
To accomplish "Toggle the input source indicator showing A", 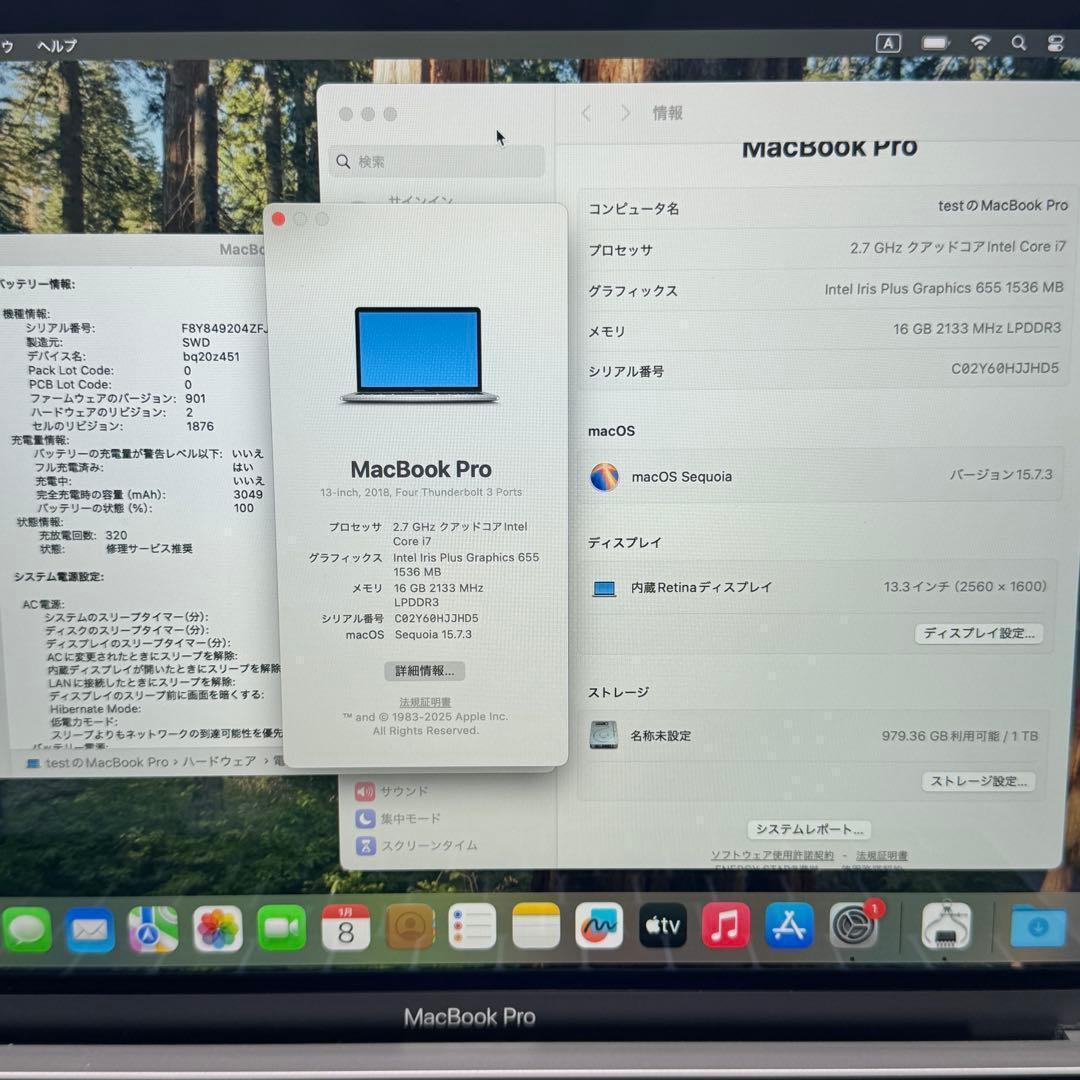I will (889, 43).
